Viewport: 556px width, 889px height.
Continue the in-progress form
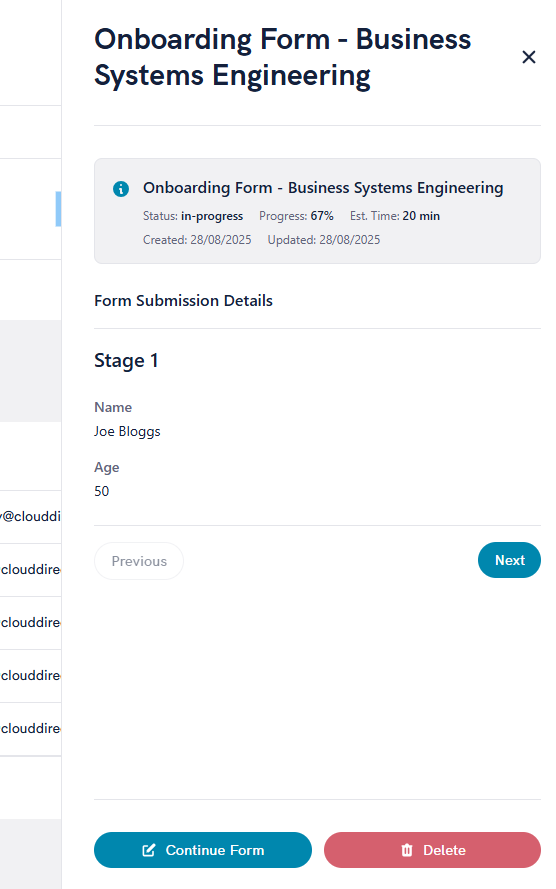203,850
